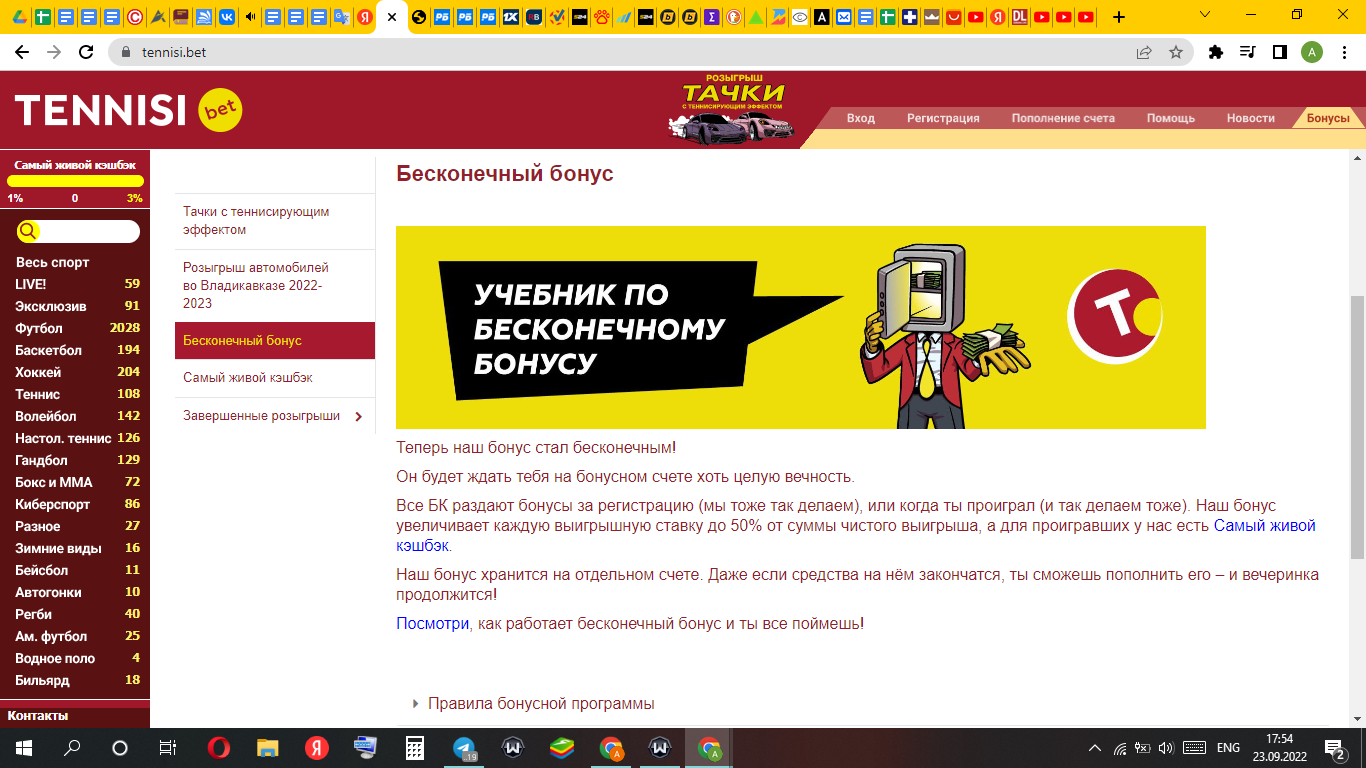Follow the Посмотри link
This screenshot has width=1366, height=768.
(x=432, y=623)
